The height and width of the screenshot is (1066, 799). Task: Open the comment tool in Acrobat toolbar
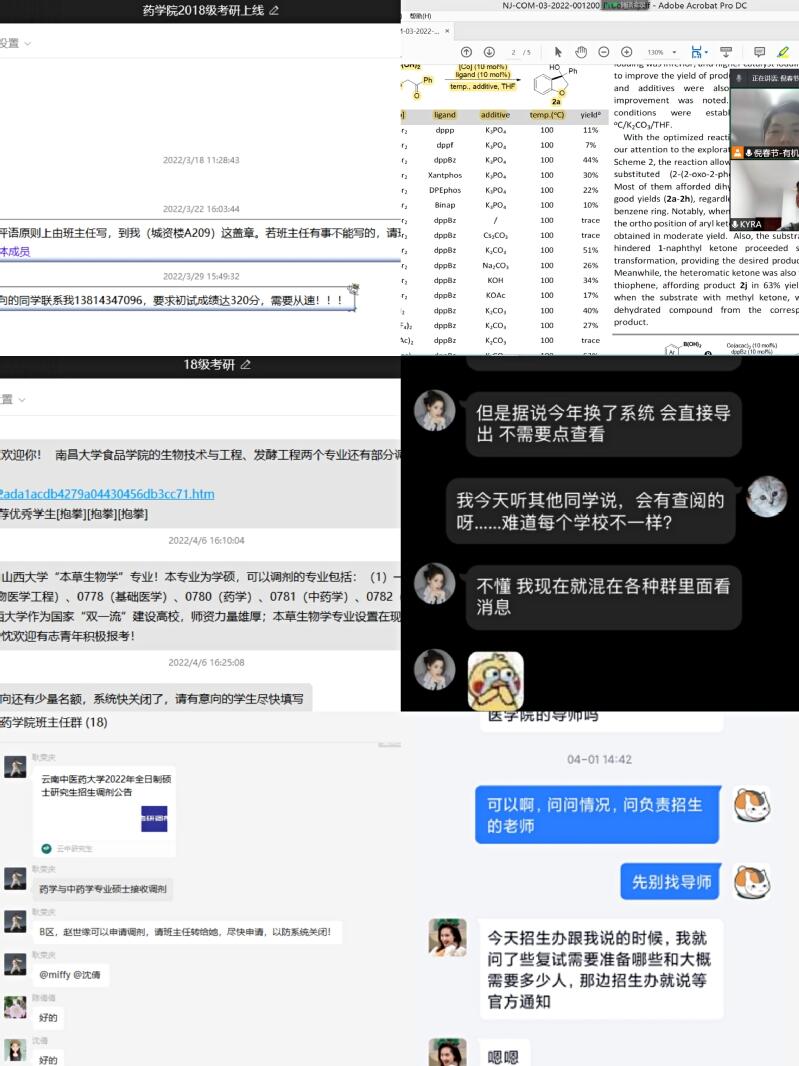pos(759,52)
